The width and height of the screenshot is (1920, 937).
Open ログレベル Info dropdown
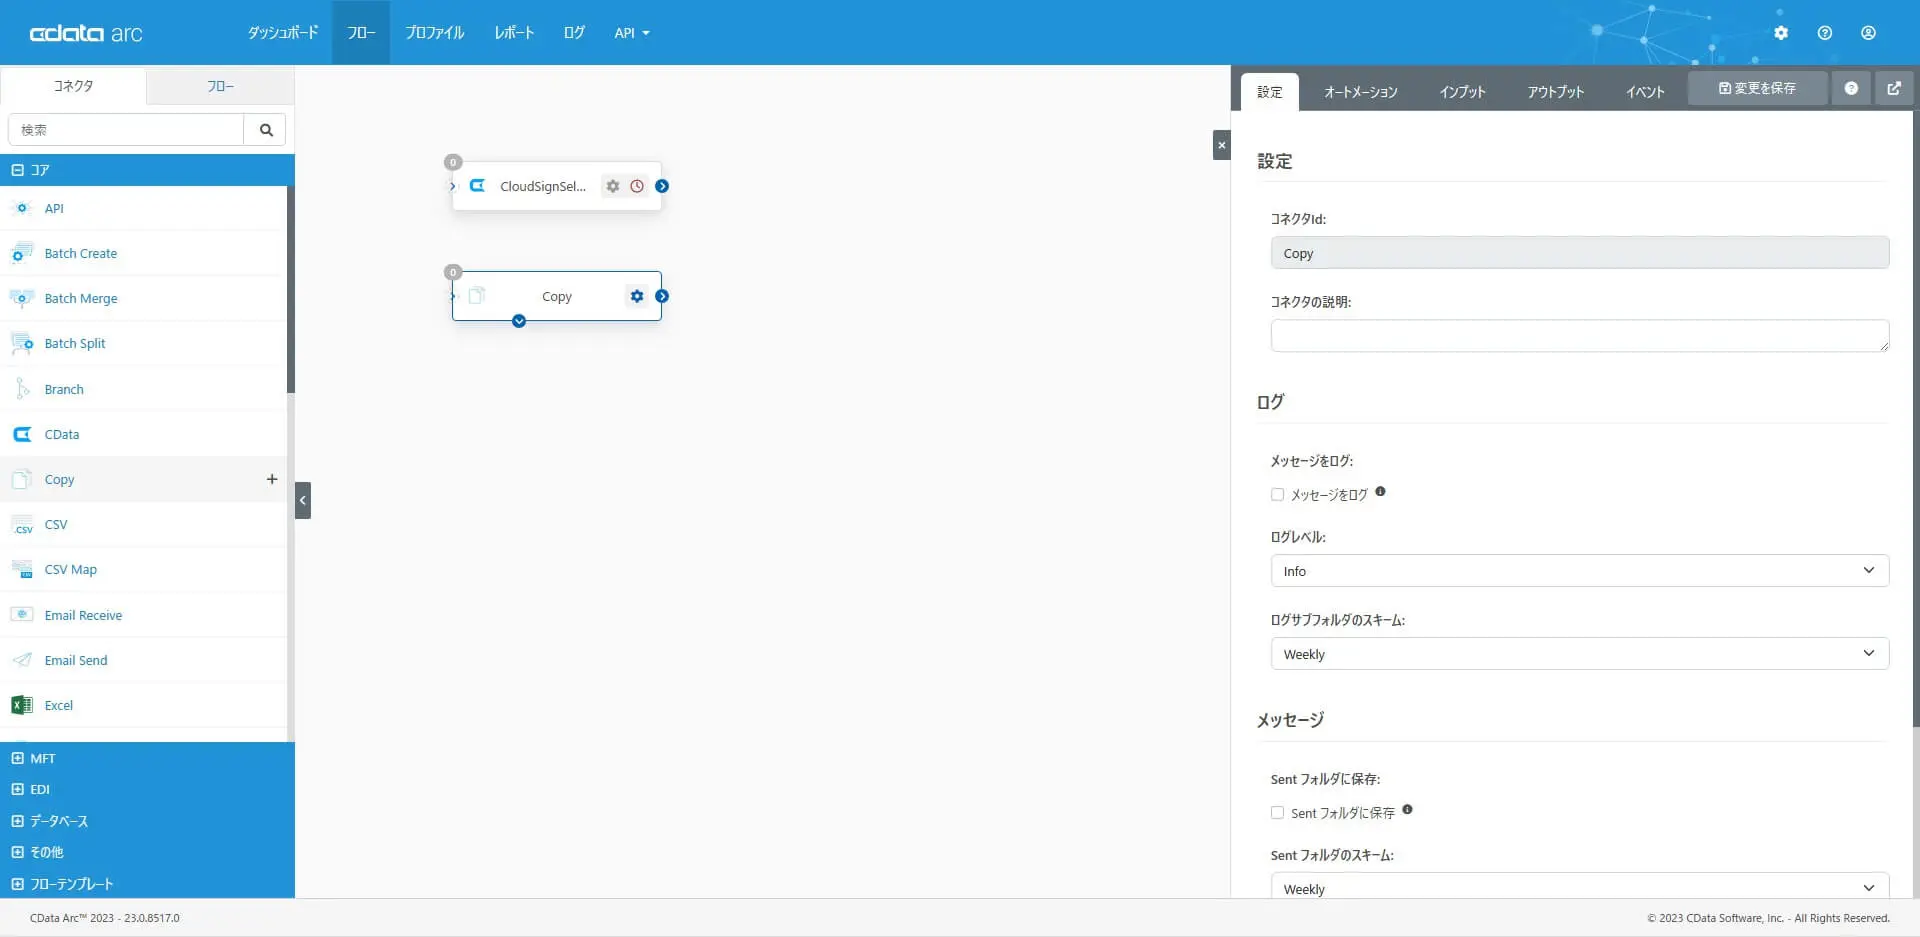pos(1580,571)
